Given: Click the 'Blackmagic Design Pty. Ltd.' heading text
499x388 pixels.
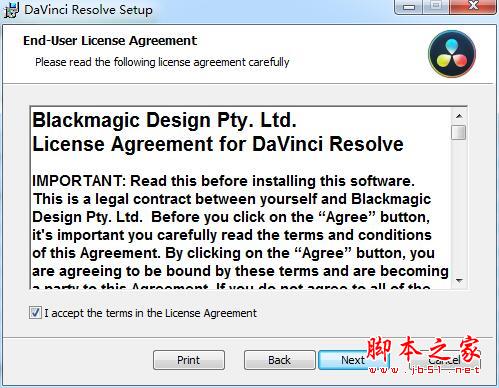Looking at the screenshot, I should point(164,120).
